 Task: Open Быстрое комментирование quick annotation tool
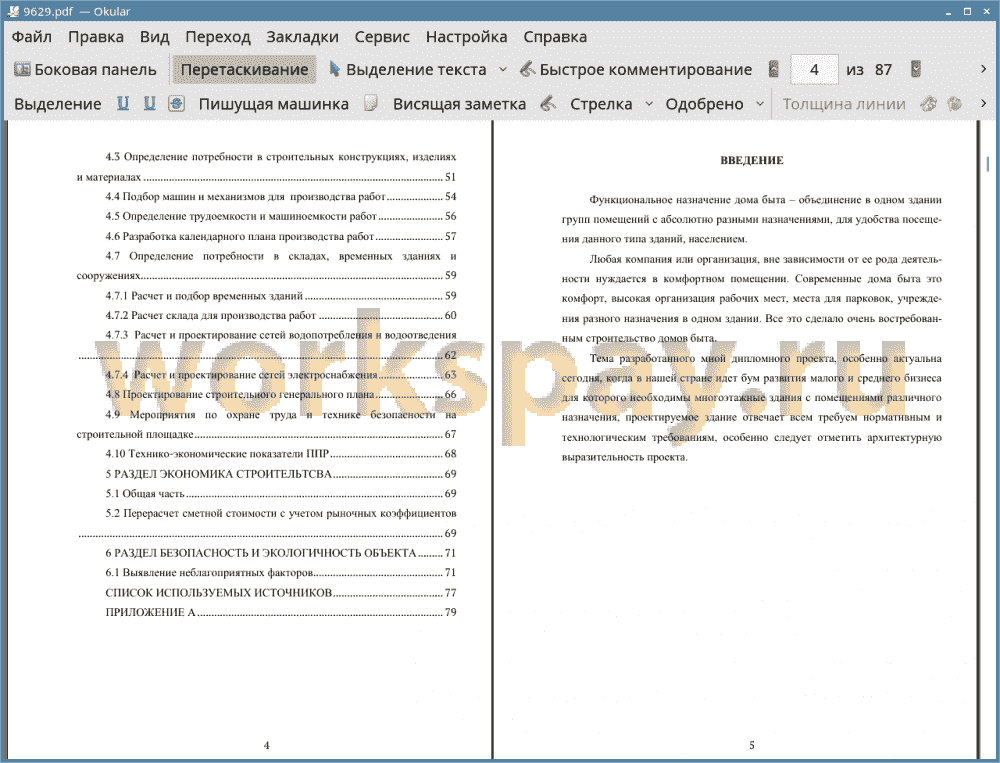pyautogui.click(x=636, y=70)
